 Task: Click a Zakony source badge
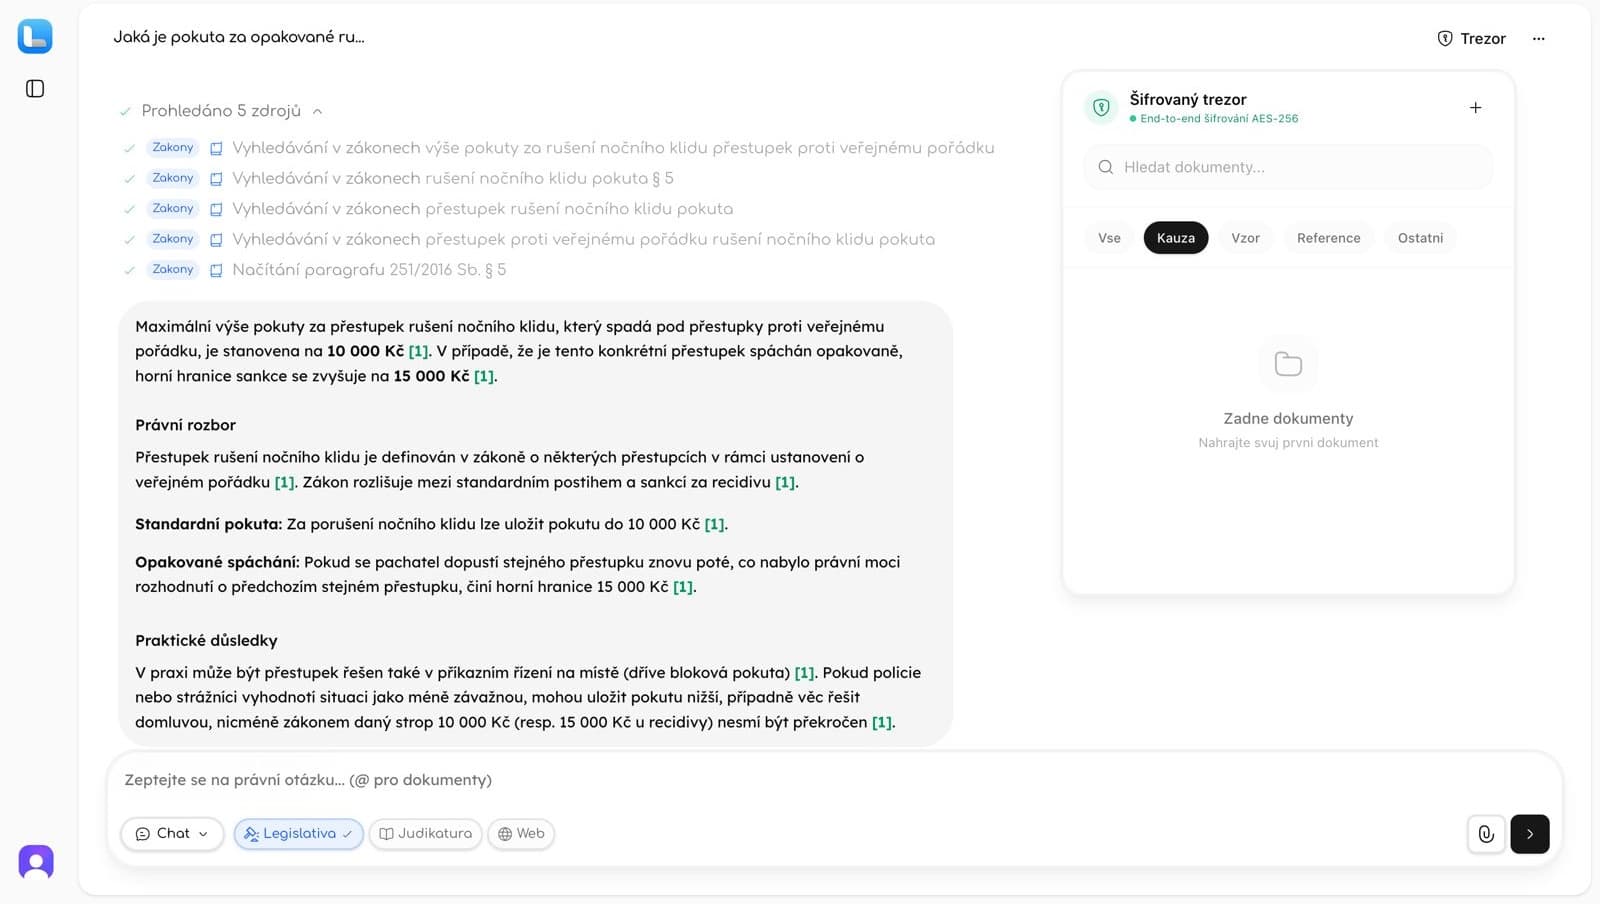point(171,147)
